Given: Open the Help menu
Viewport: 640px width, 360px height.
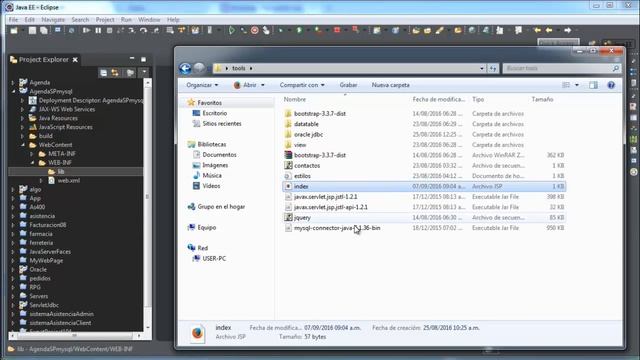Looking at the screenshot, I should coord(173,20).
